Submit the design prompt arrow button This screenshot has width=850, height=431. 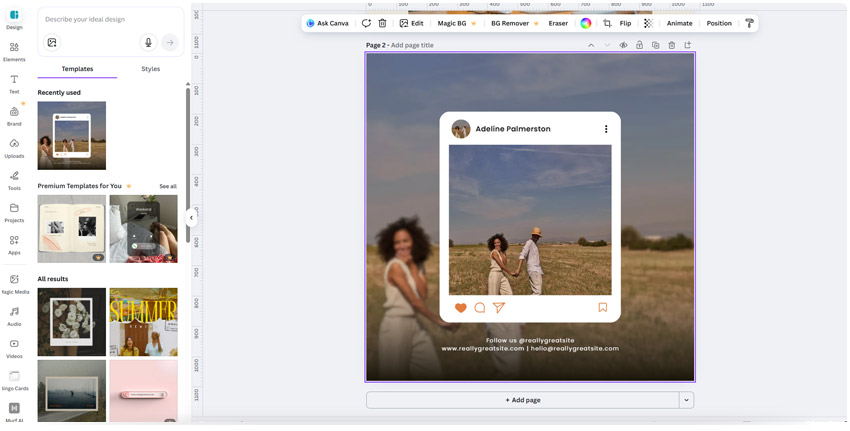(x=170, y=42)
